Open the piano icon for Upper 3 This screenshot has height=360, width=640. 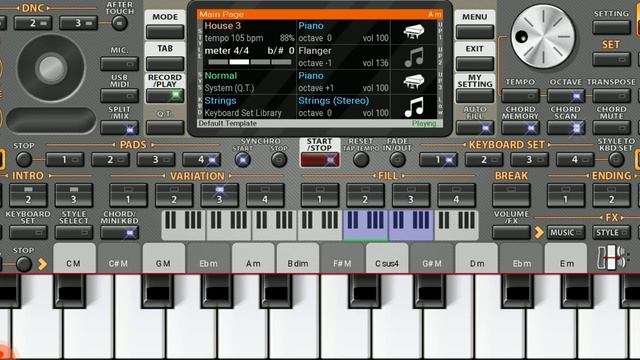pos(413,82)
